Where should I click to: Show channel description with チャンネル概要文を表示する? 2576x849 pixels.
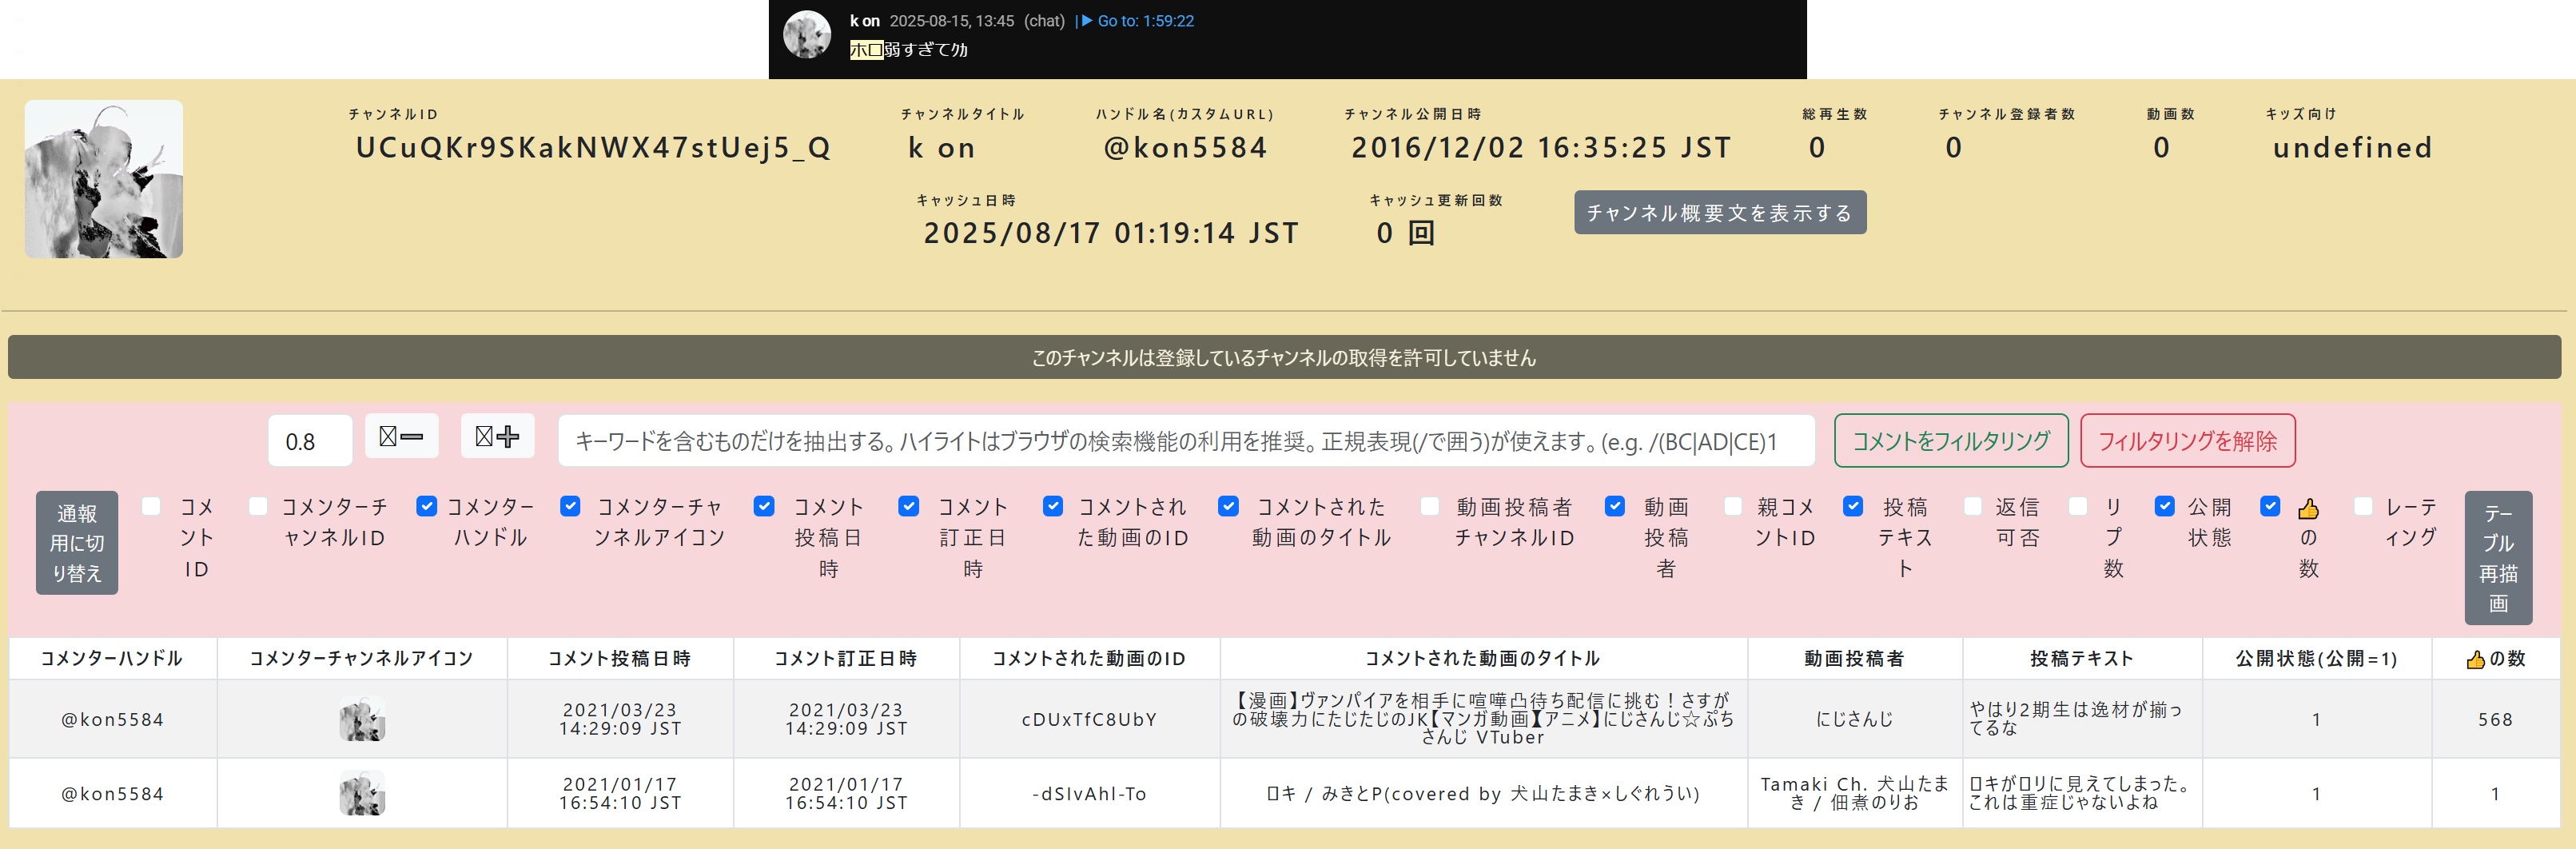1719,213
